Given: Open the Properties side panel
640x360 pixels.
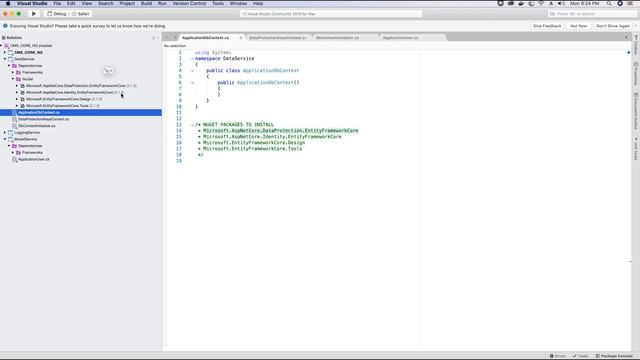Looking at the screenshot, I should (636, 74).
